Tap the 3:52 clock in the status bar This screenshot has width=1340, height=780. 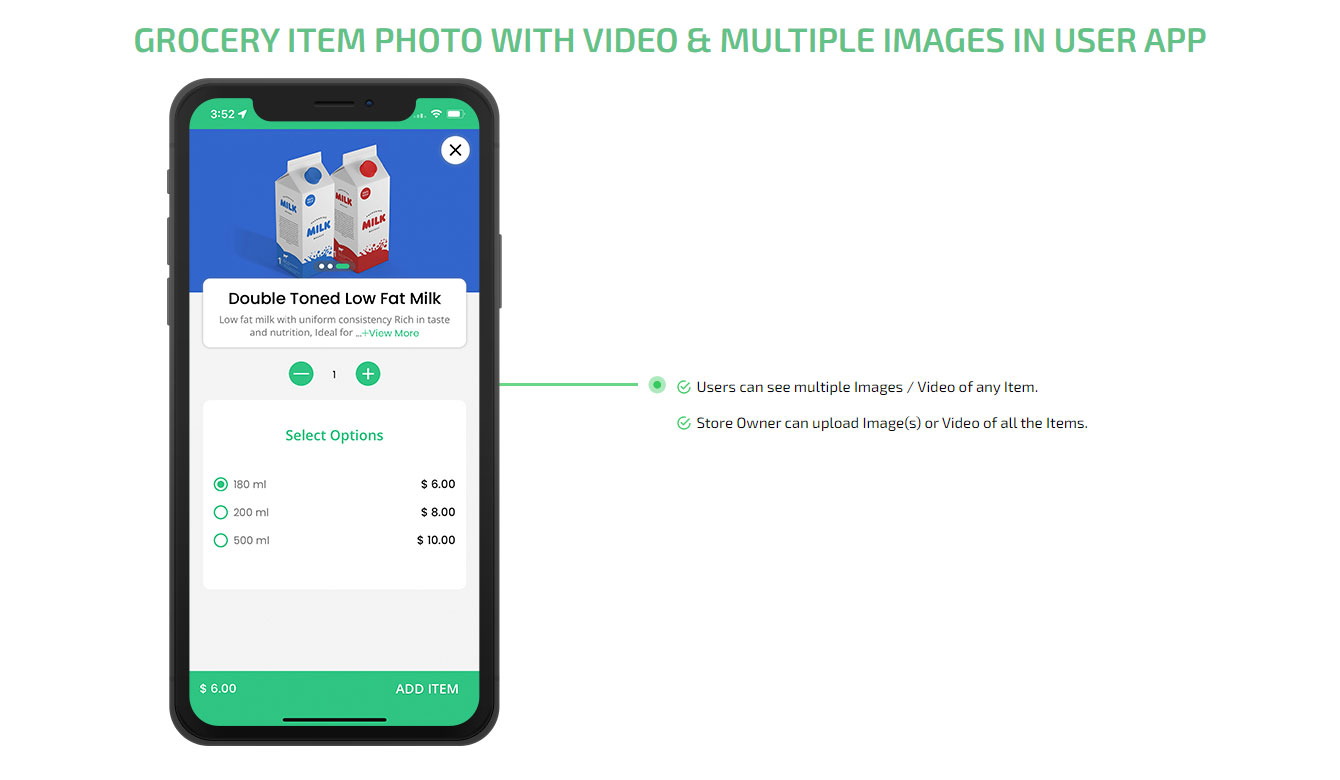[222, 114]
